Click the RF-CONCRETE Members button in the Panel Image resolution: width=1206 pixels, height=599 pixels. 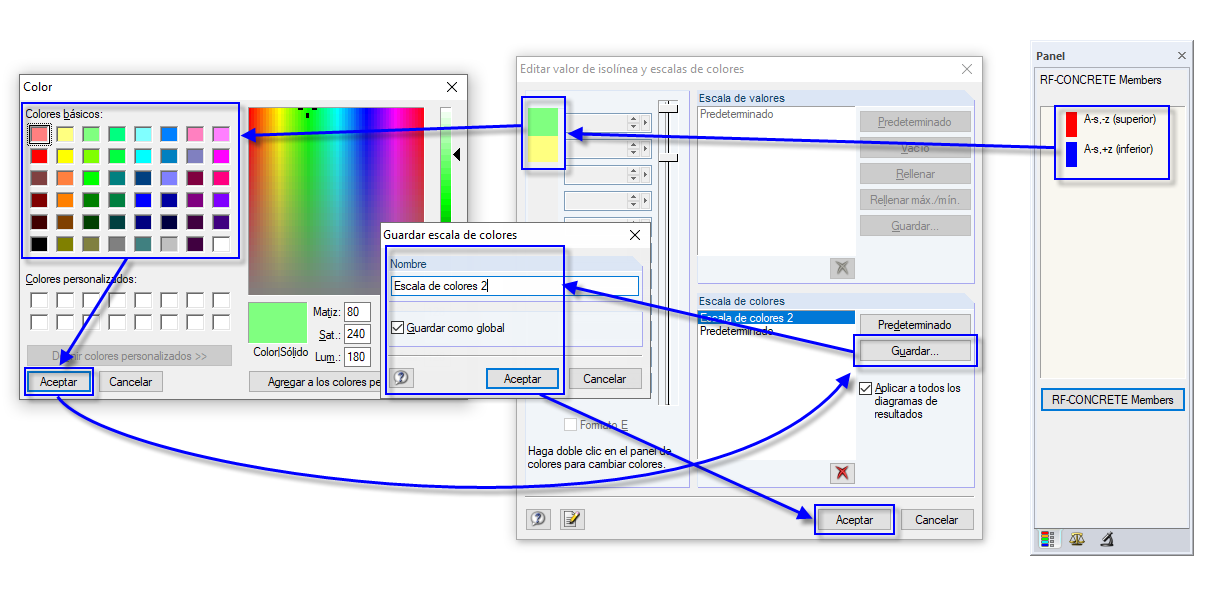click(1113, 399)
